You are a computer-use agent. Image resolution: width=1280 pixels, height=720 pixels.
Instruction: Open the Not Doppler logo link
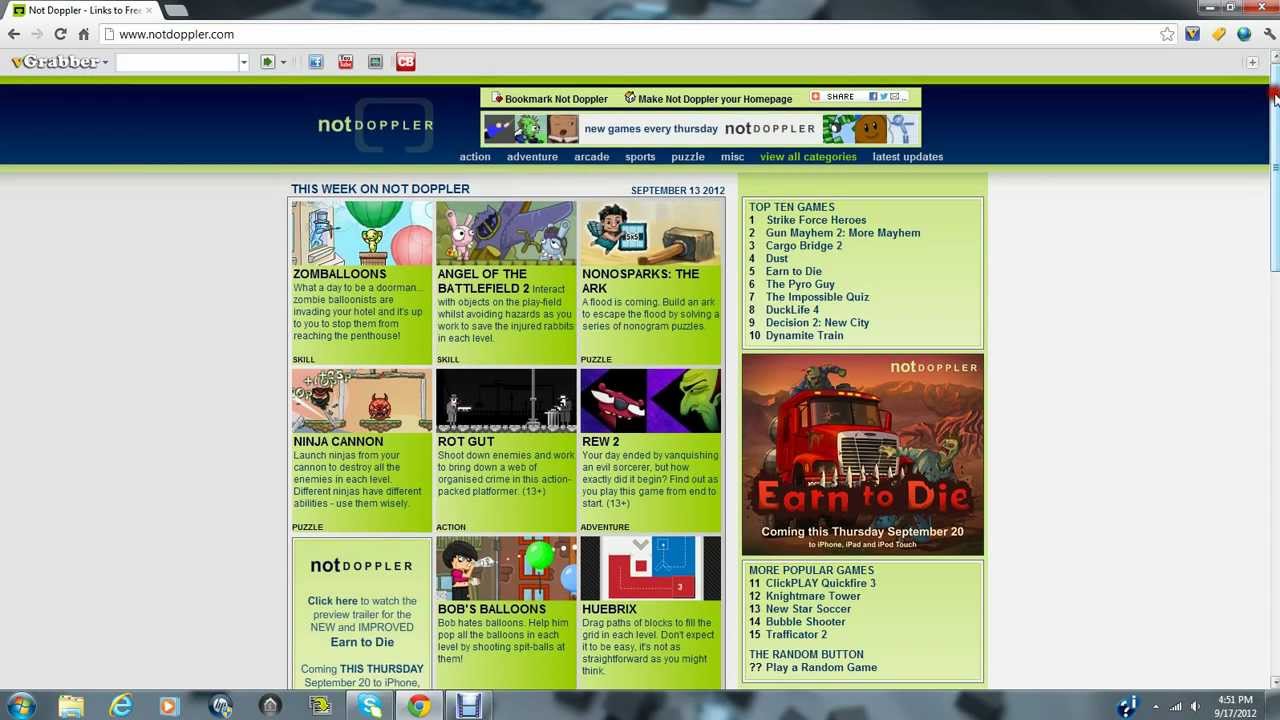(375, 125)
